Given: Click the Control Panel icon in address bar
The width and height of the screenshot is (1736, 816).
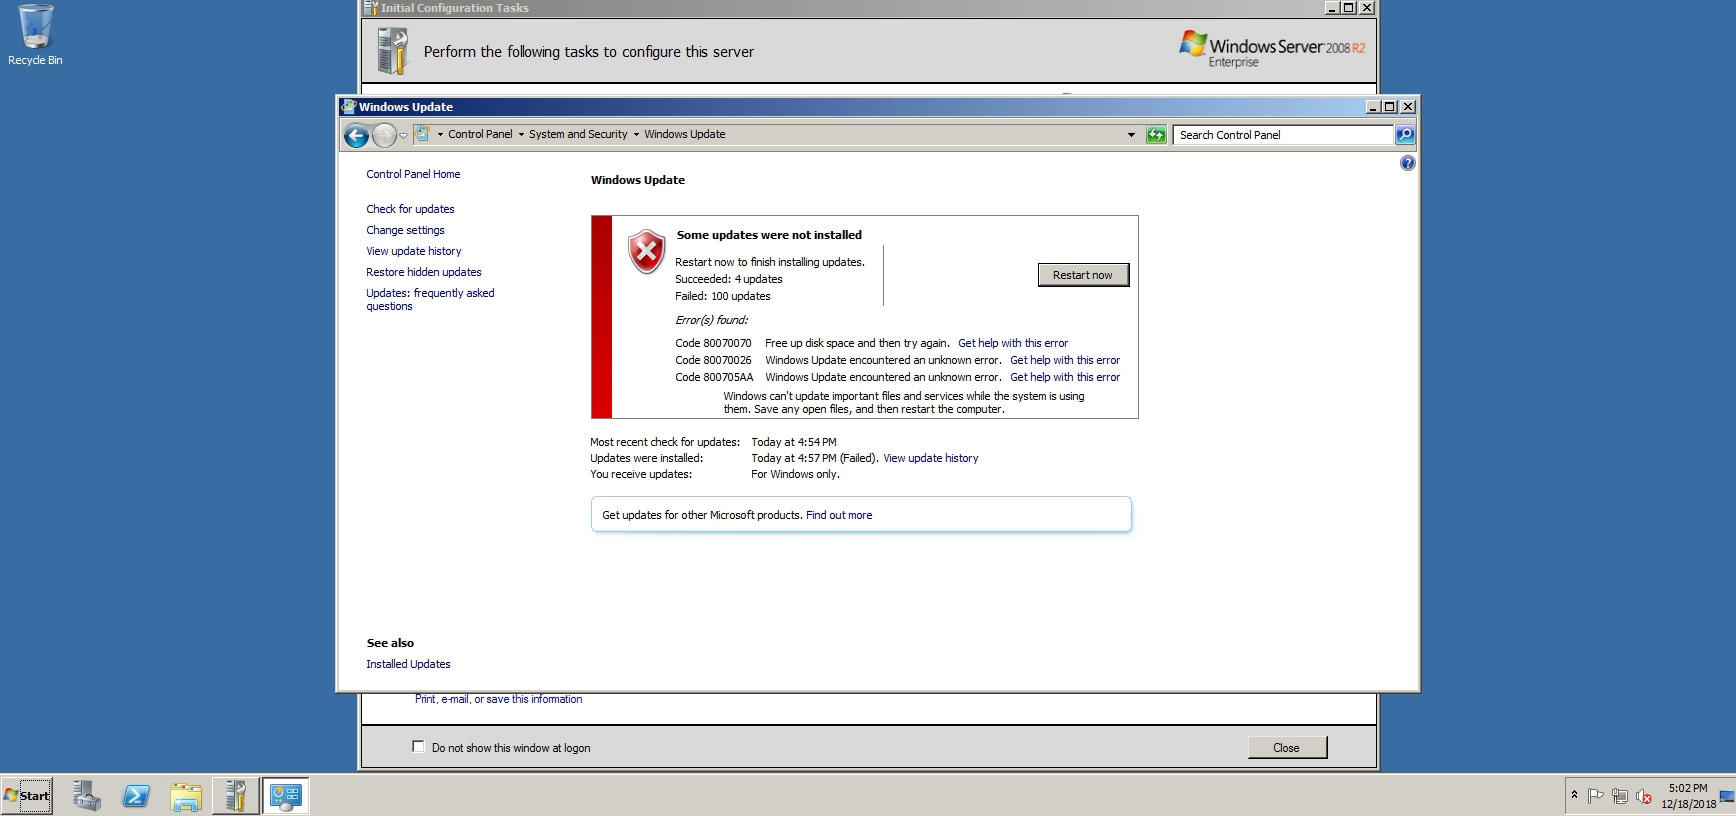Looking at the screenshot, I should pyautogui.click(x=423, y=134).
